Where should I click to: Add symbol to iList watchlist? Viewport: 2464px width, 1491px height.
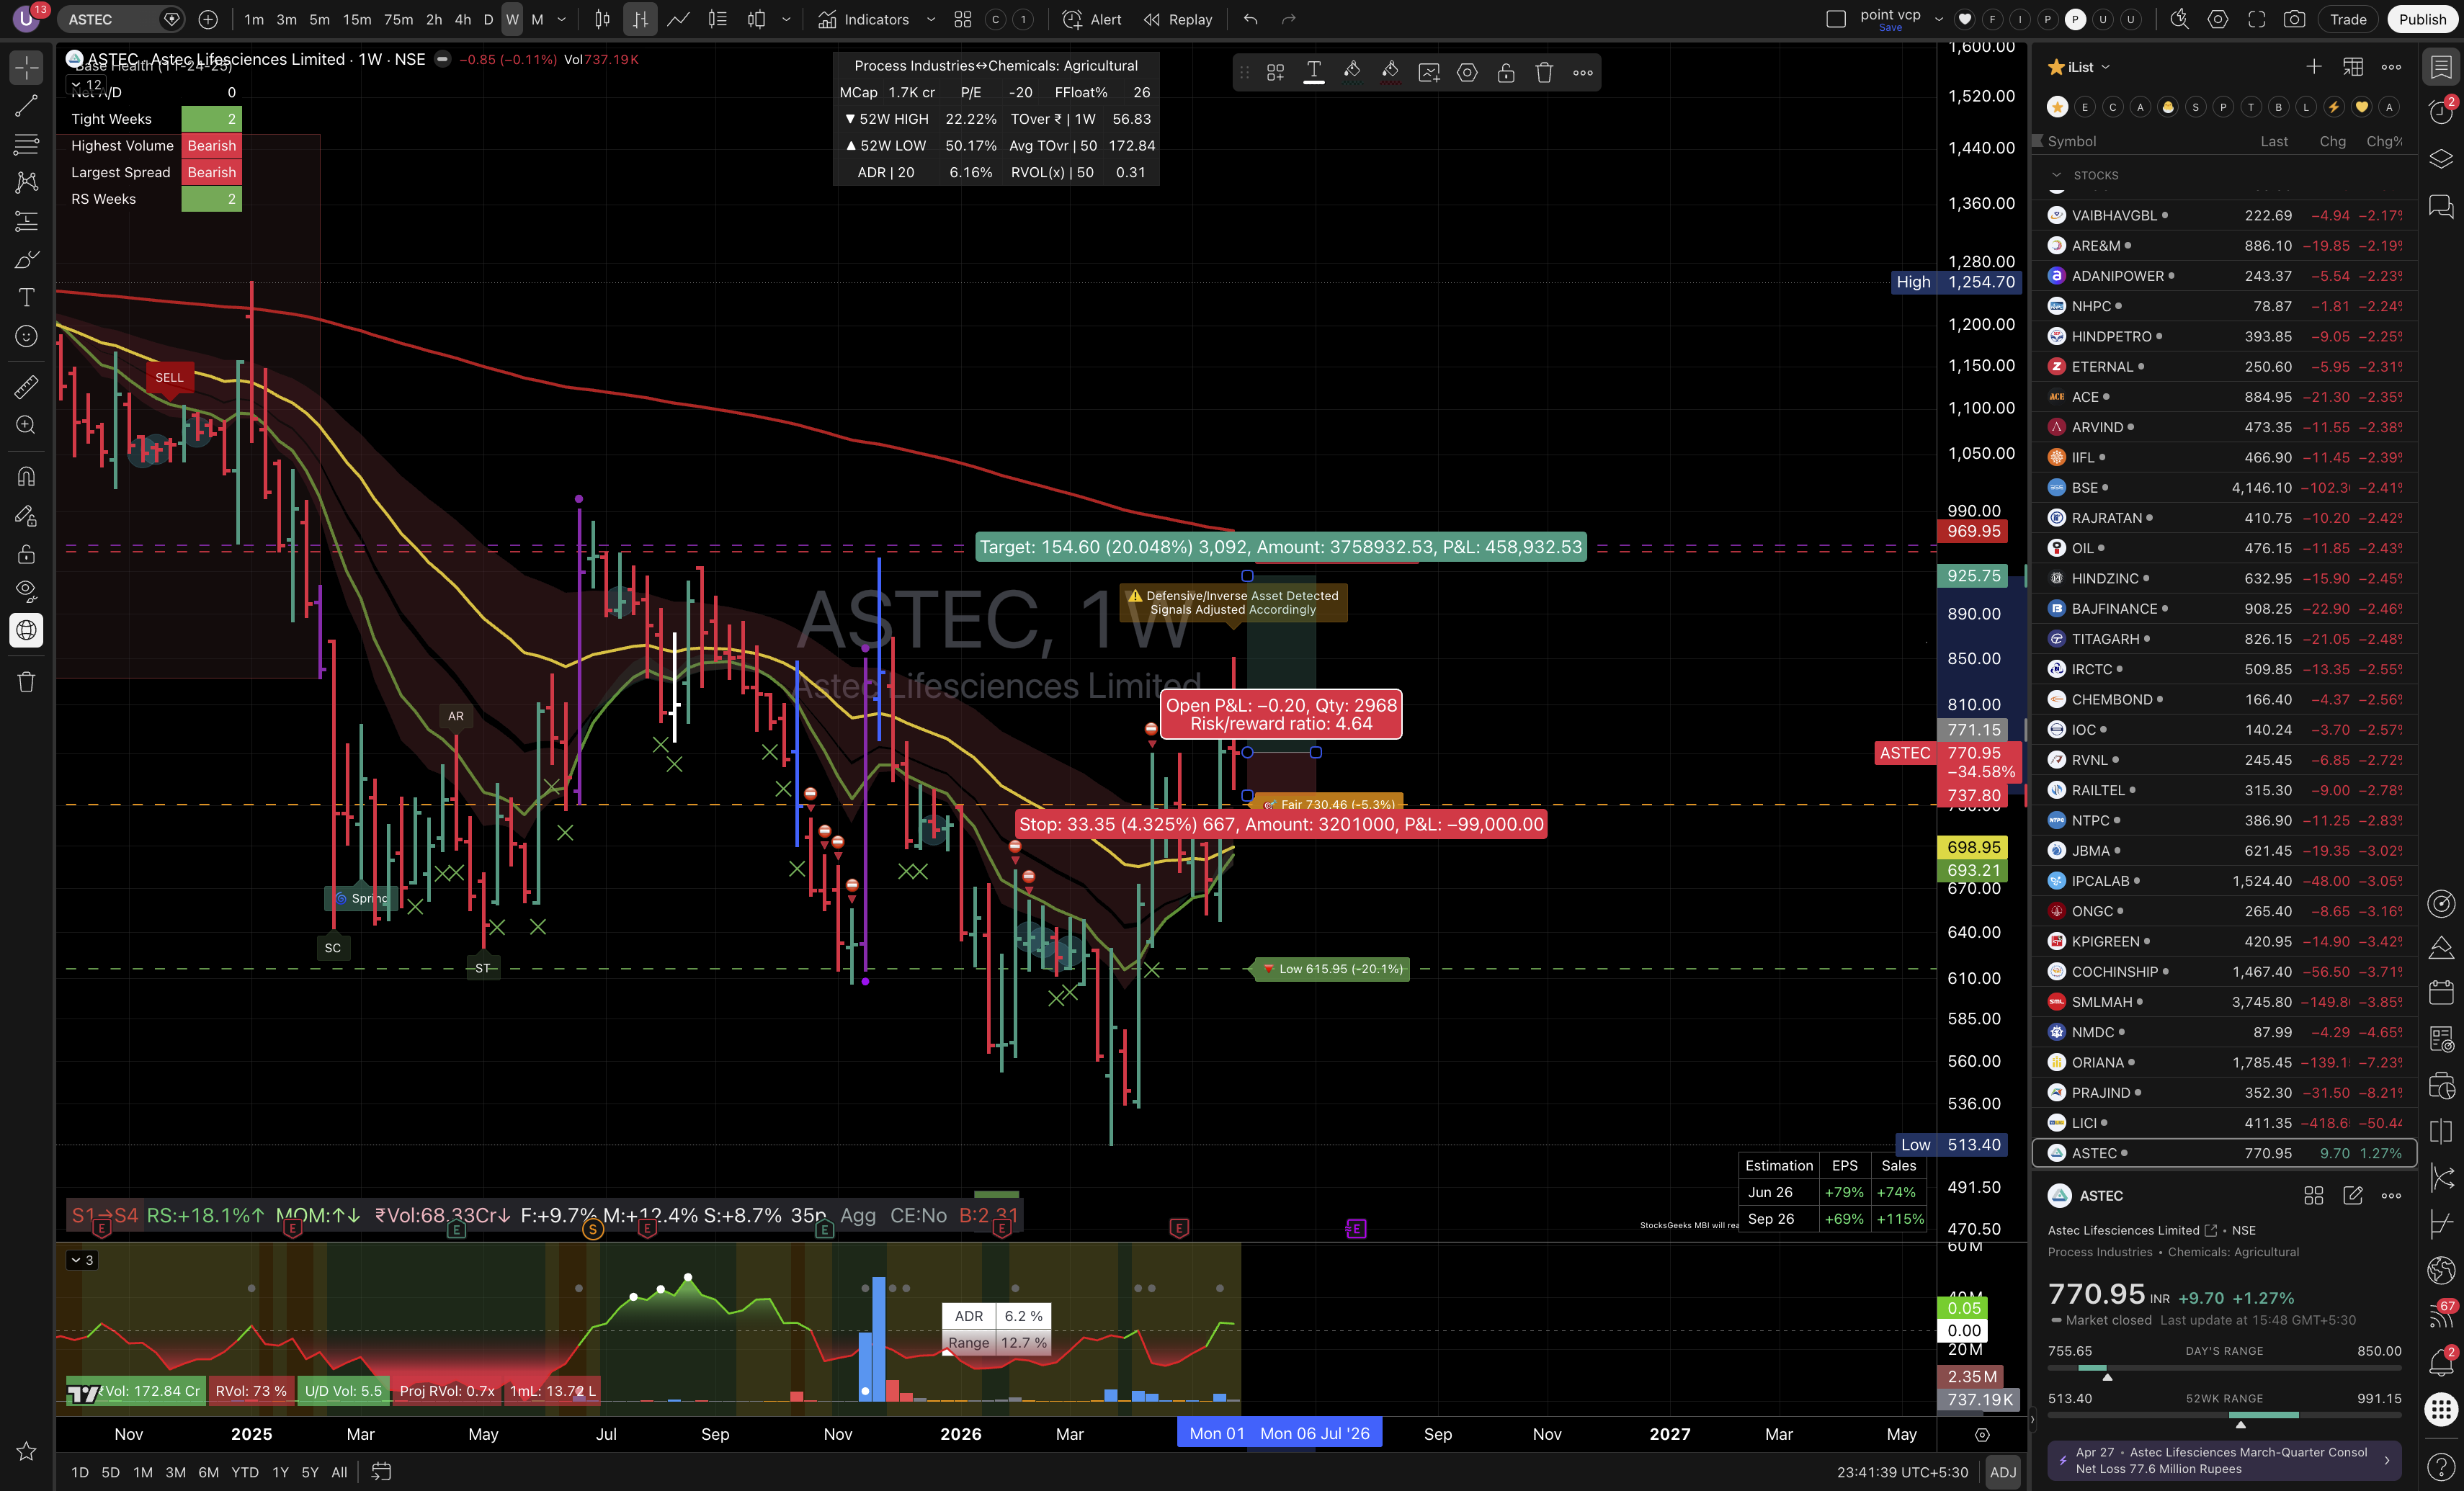point(2314,67)
